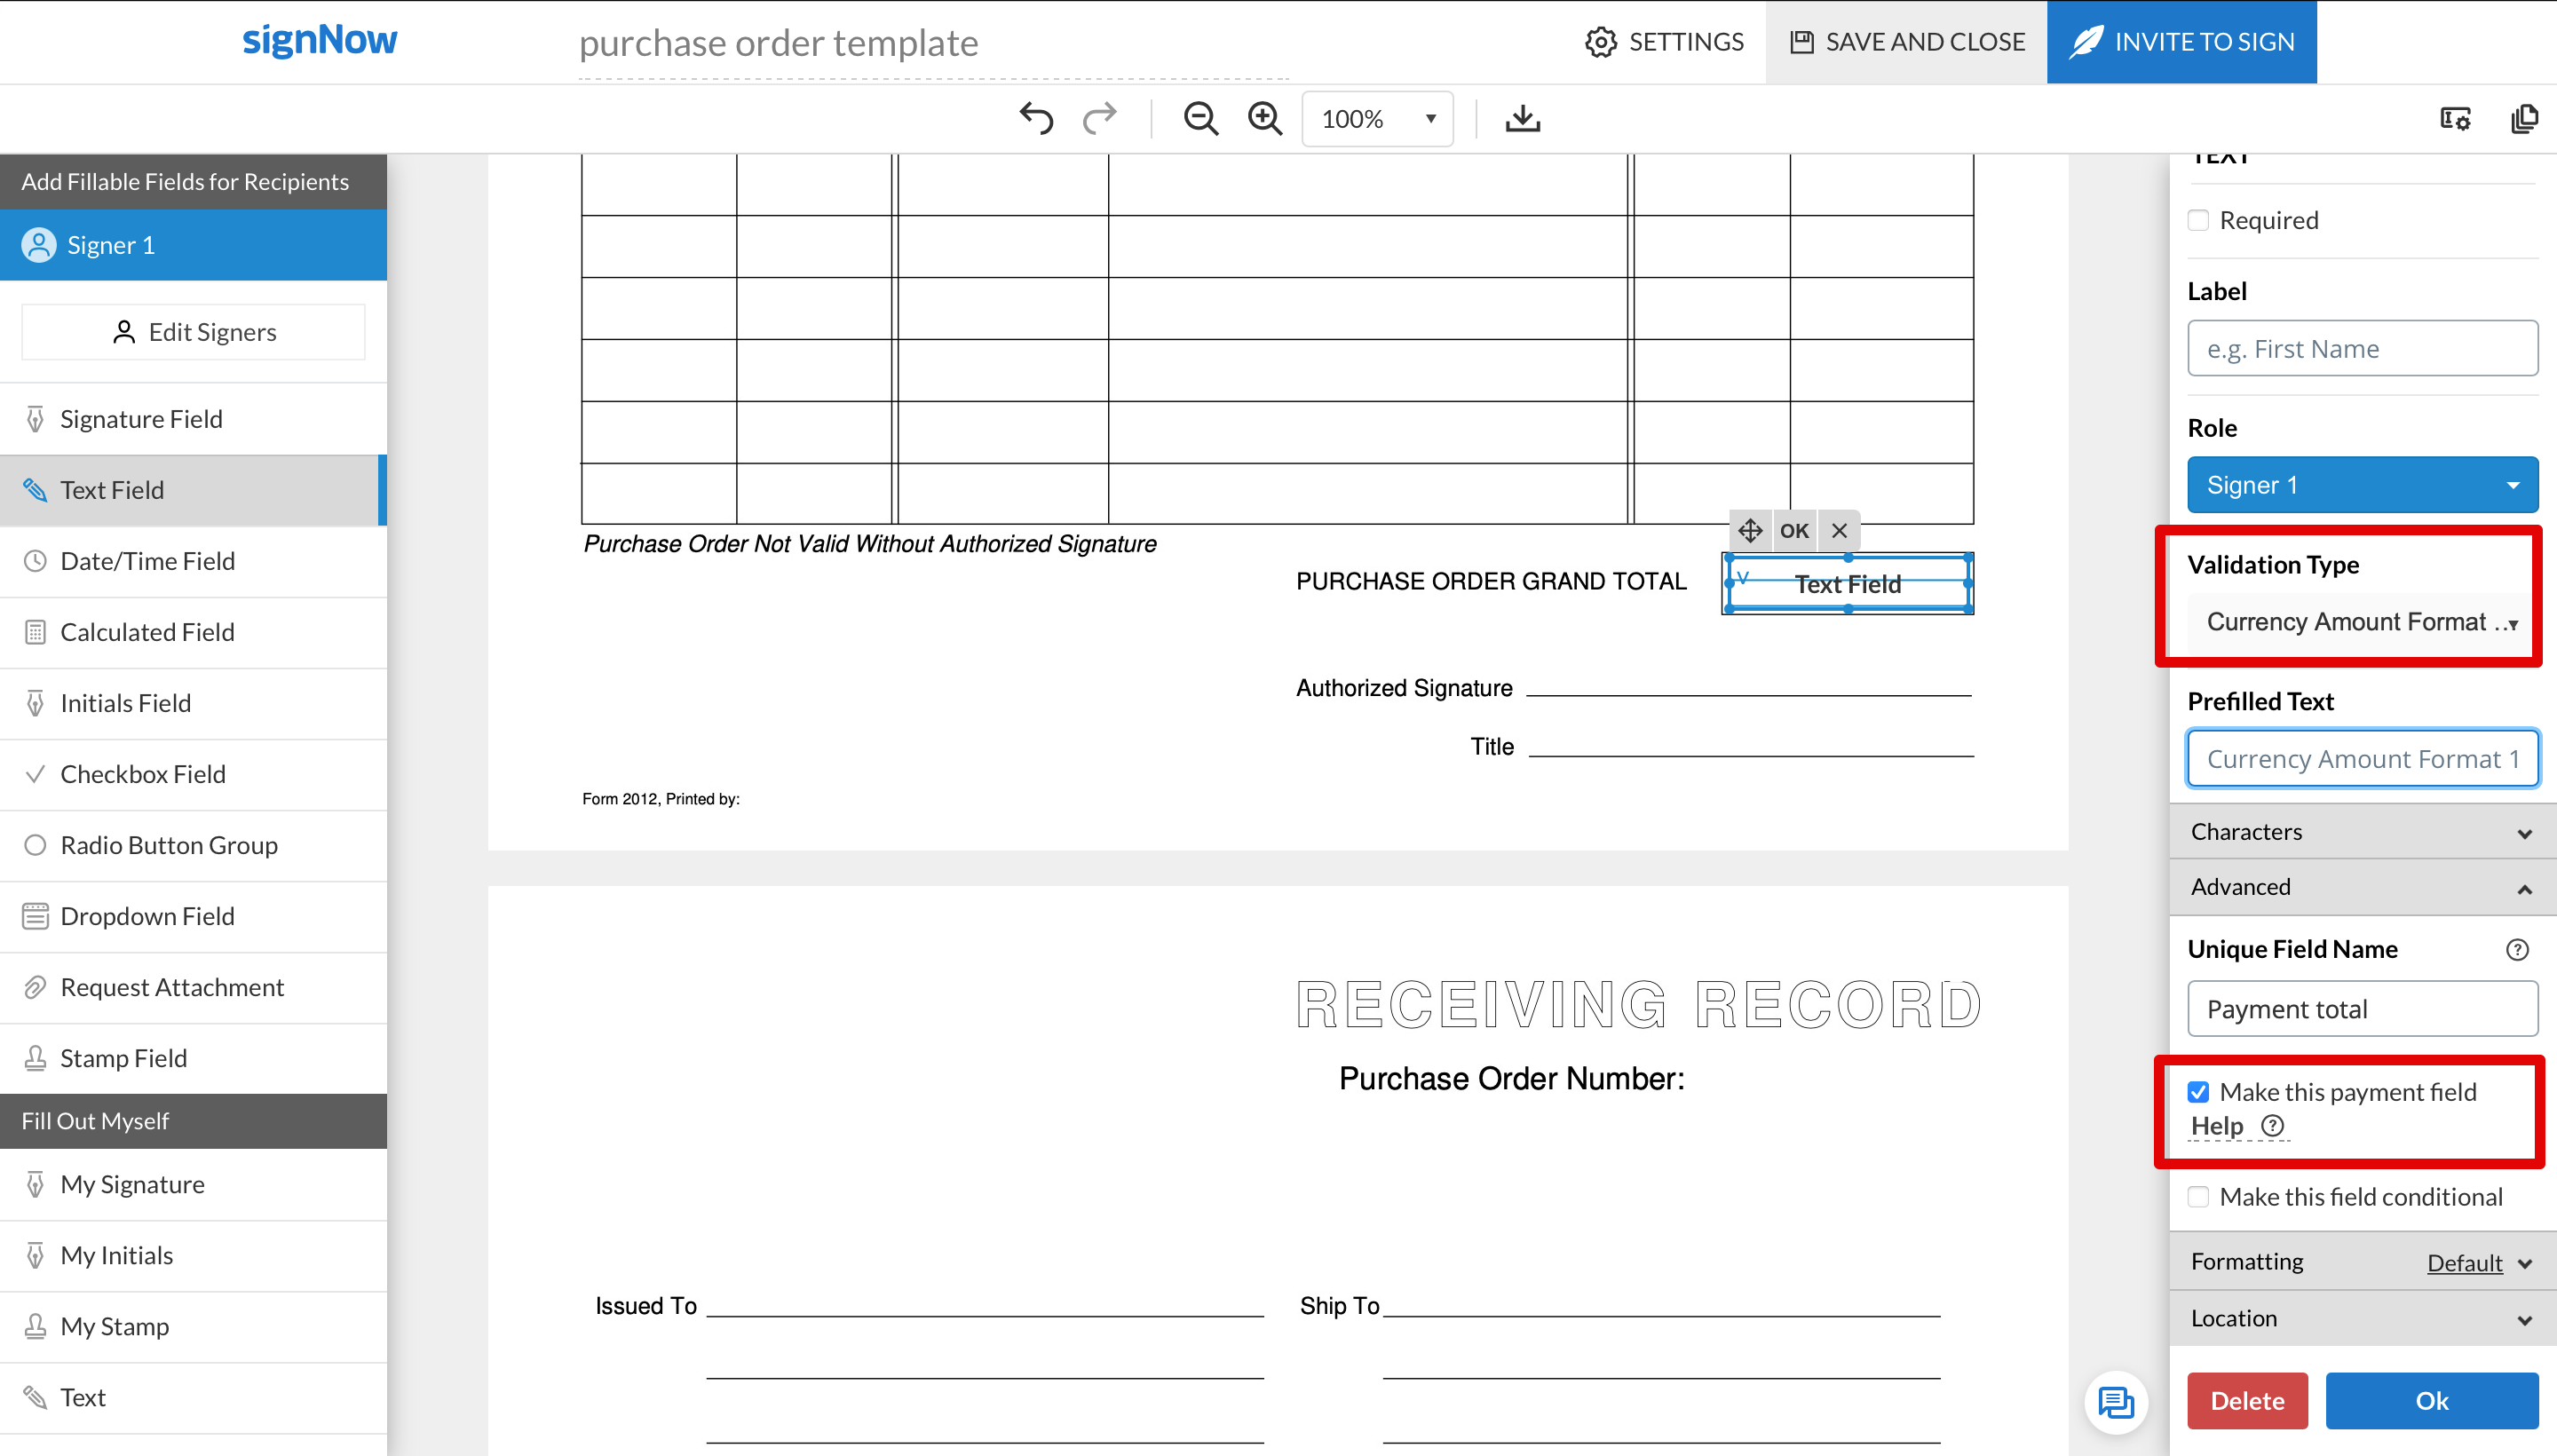Viewport: 2557px width, 1456px height.
Task: Click Invite to Sign button
Action: (x=2181, y=42)
